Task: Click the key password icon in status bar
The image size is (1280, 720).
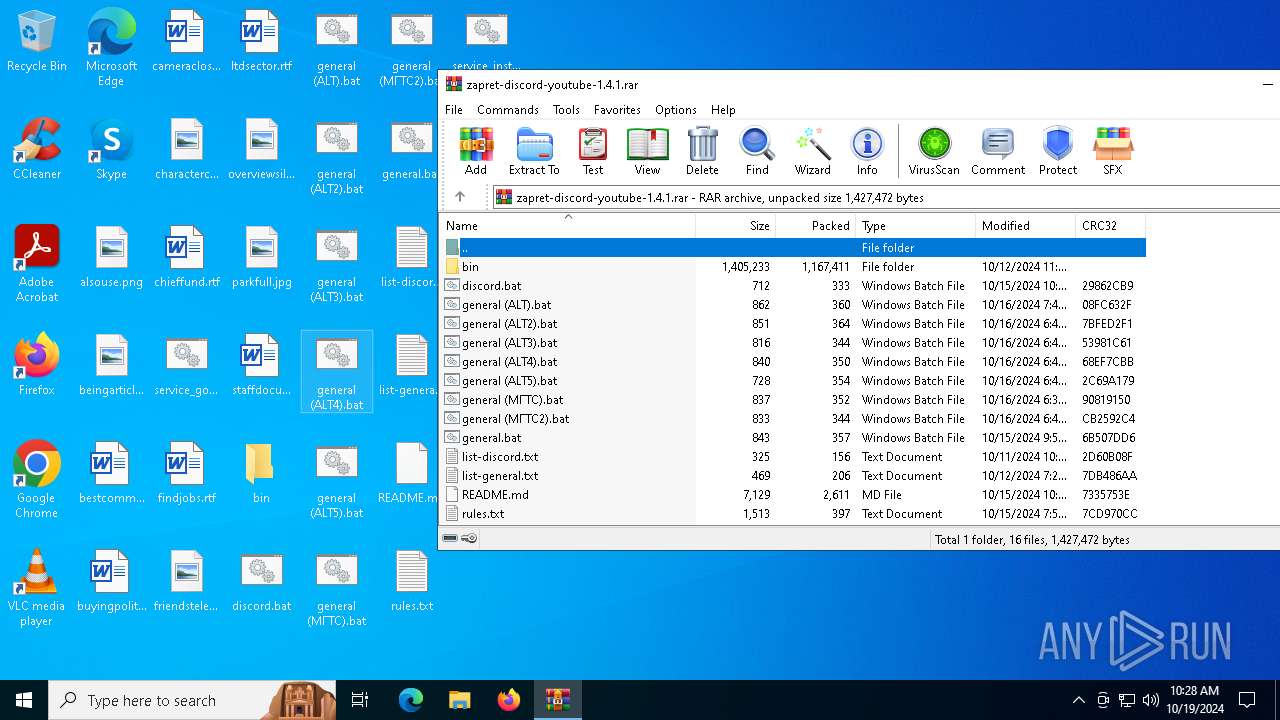Action: 469,539
